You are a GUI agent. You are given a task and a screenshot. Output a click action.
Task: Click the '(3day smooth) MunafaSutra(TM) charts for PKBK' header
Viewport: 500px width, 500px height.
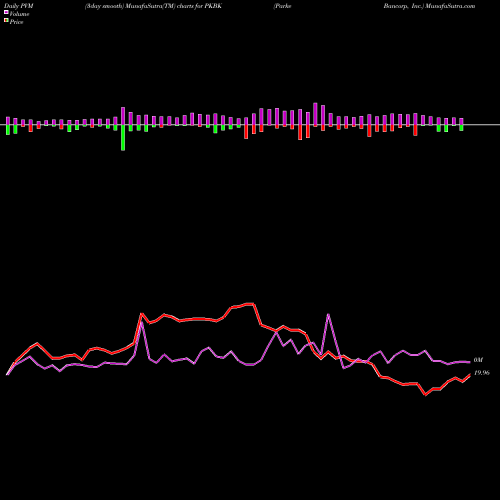pos(153,6)
